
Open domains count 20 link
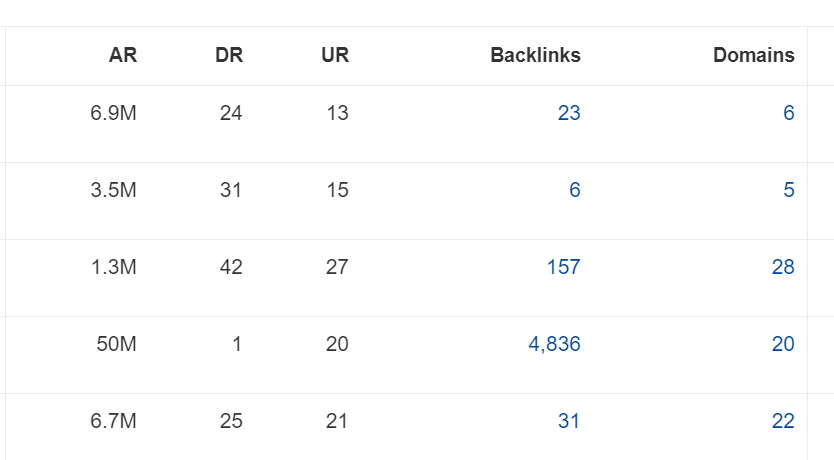[783, 344]
